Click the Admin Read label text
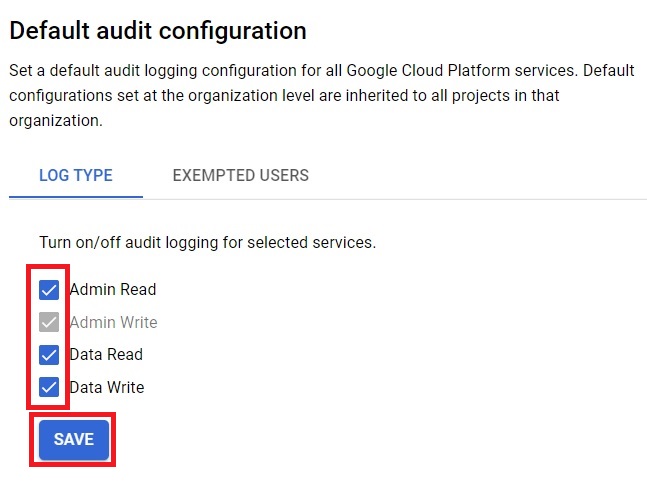 [x=113, y=290]
